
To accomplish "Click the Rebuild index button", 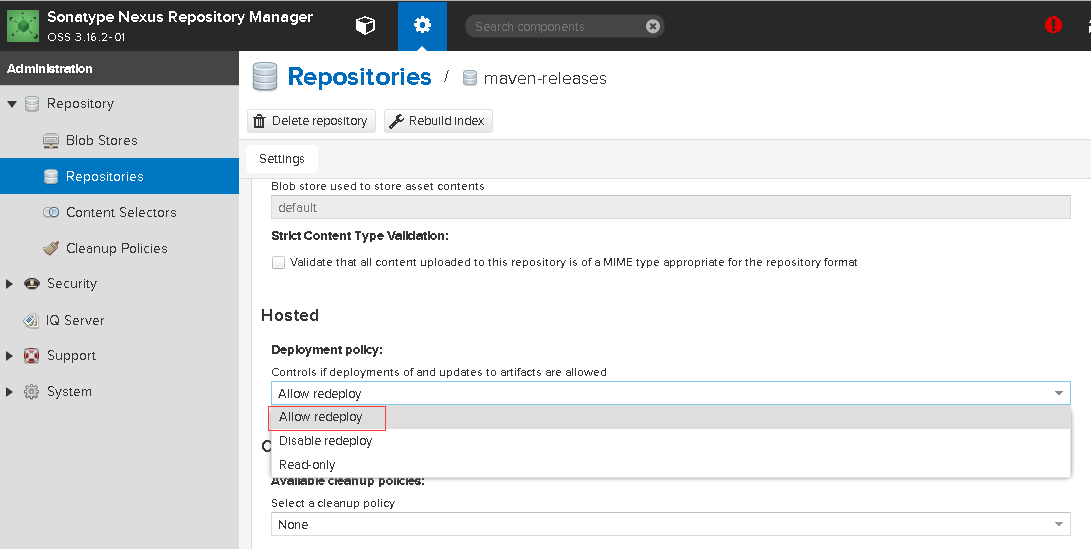I will tap(438, 121).
